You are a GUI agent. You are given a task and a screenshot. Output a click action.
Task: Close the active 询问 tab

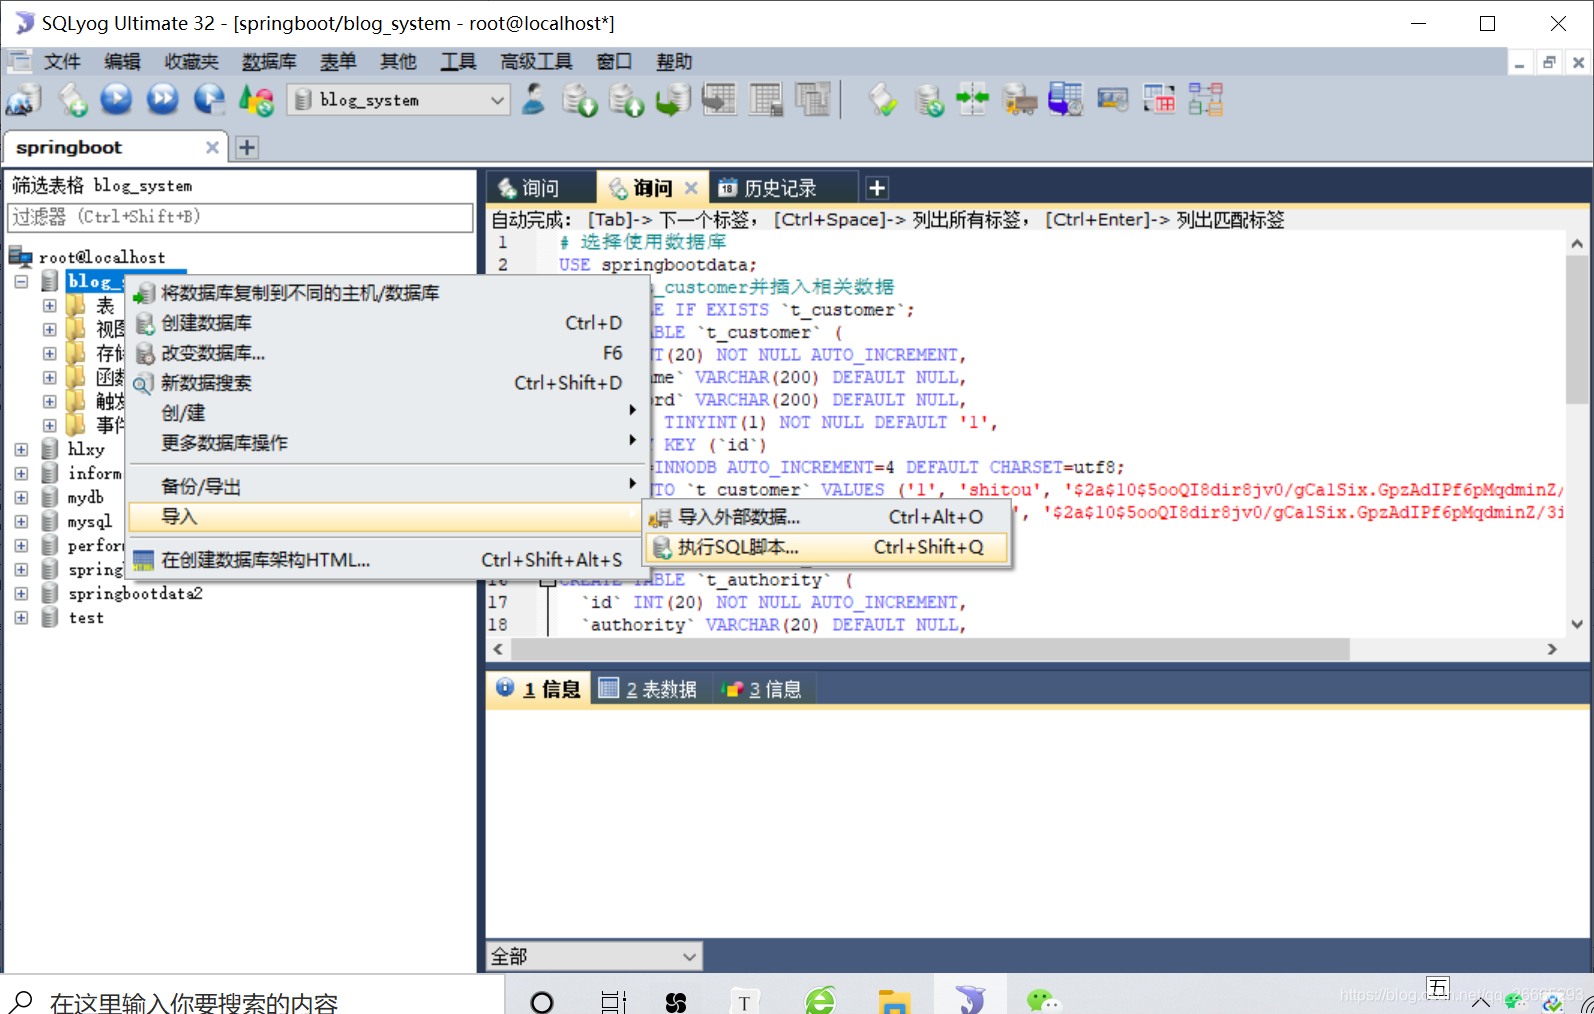pos(691,188)
